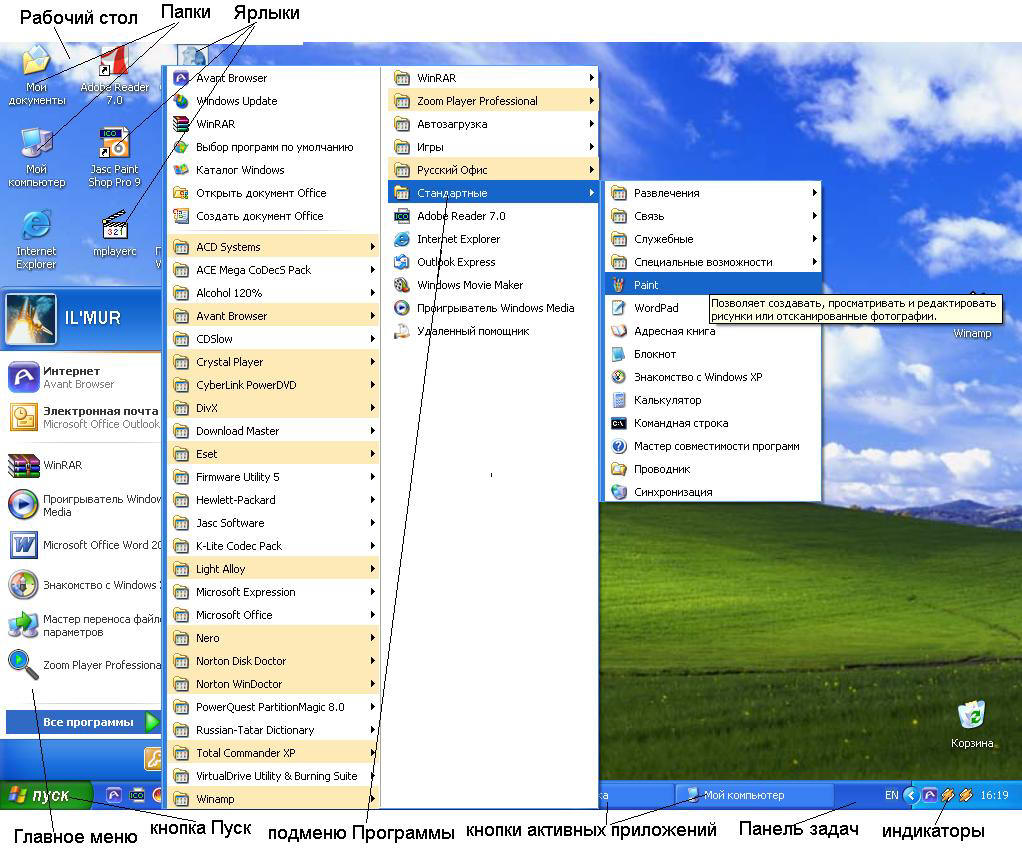Click the Проигрыватель Windows Media icon in submenu

pos(402,308)
